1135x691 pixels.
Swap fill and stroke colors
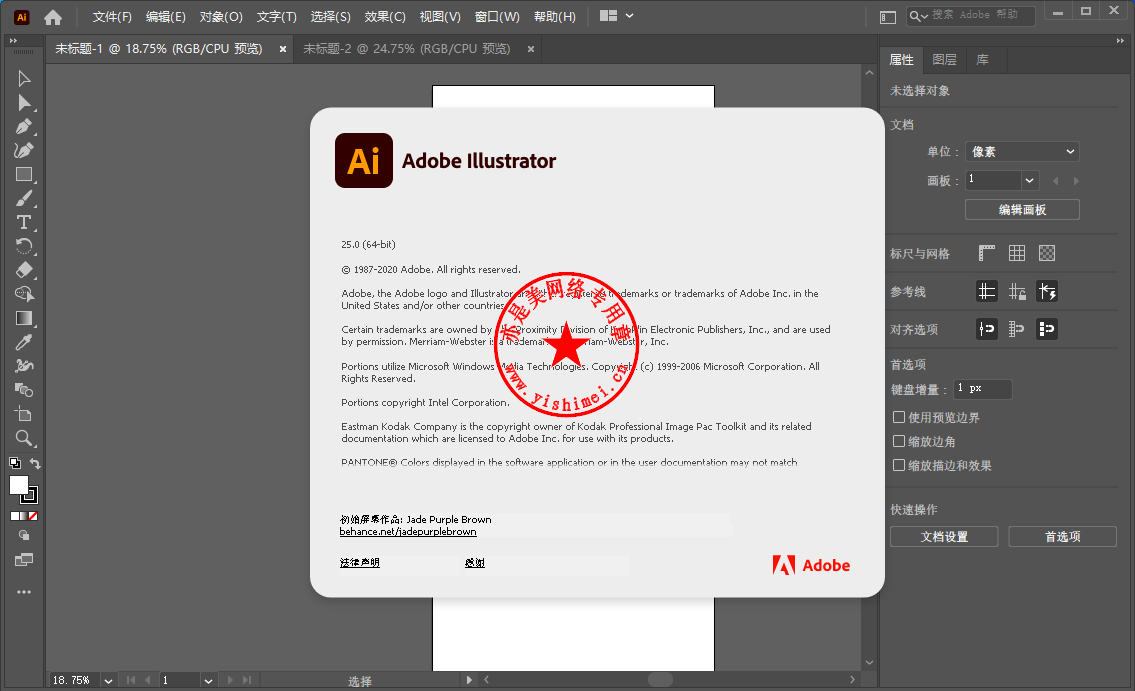[35, 463]
